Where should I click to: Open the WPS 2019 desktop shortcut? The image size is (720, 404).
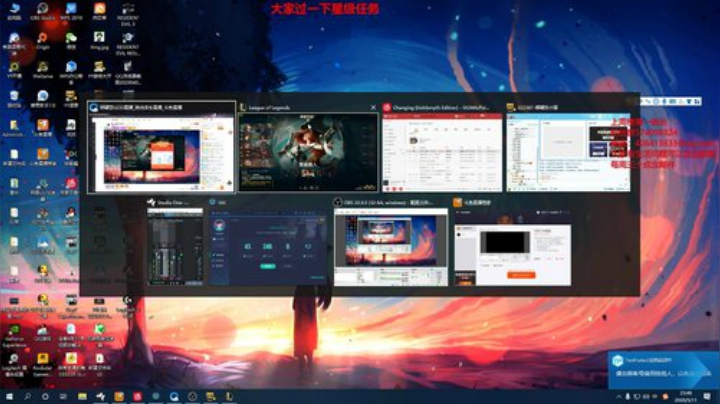[71, 11]
